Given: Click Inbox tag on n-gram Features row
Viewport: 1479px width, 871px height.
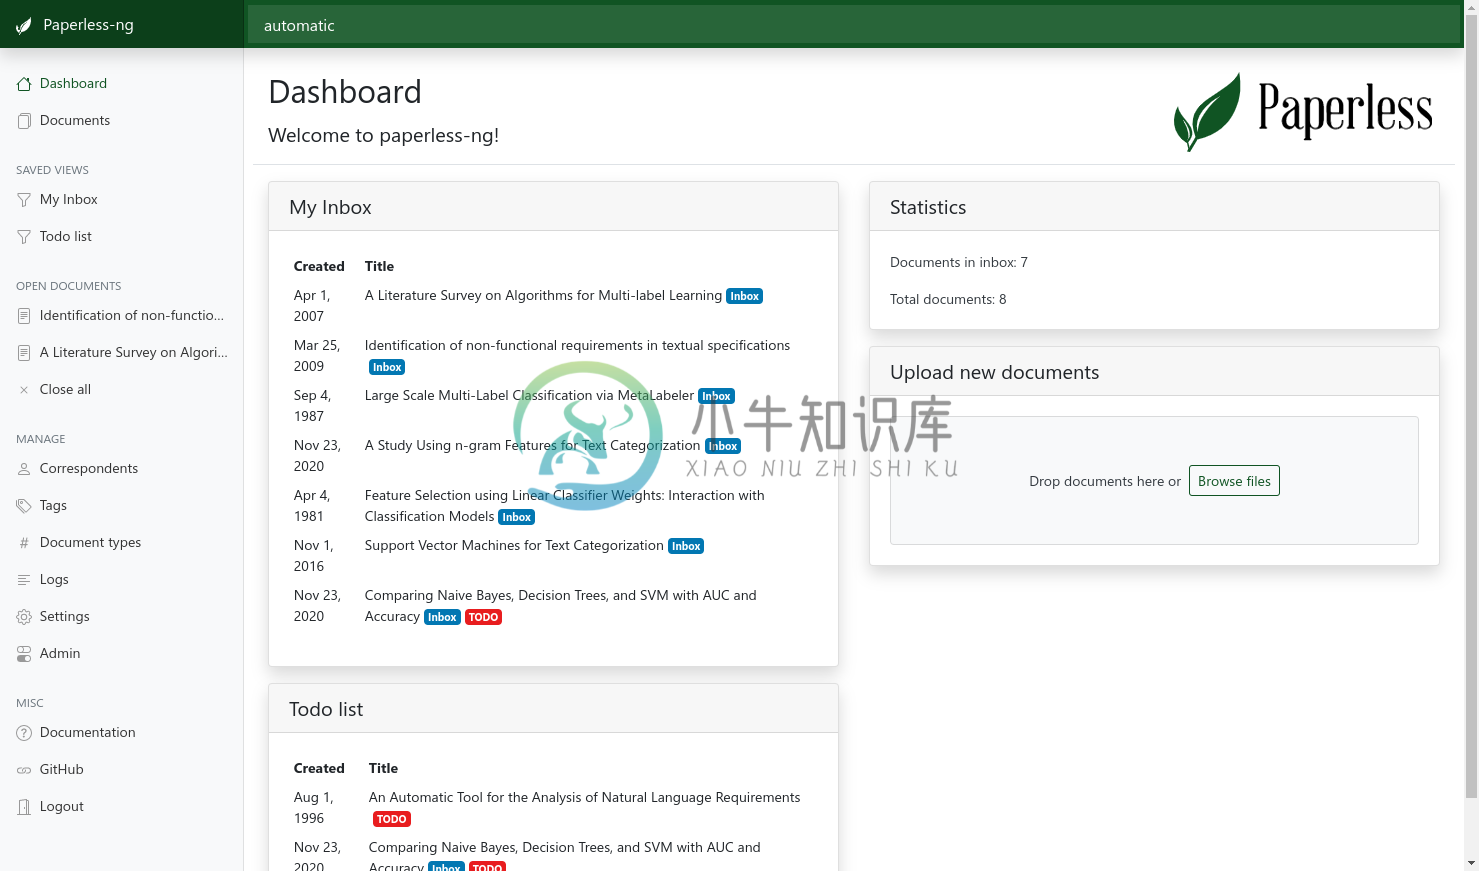Looking at the screenshot, I should pyautogui.click(x=723, y=446).
